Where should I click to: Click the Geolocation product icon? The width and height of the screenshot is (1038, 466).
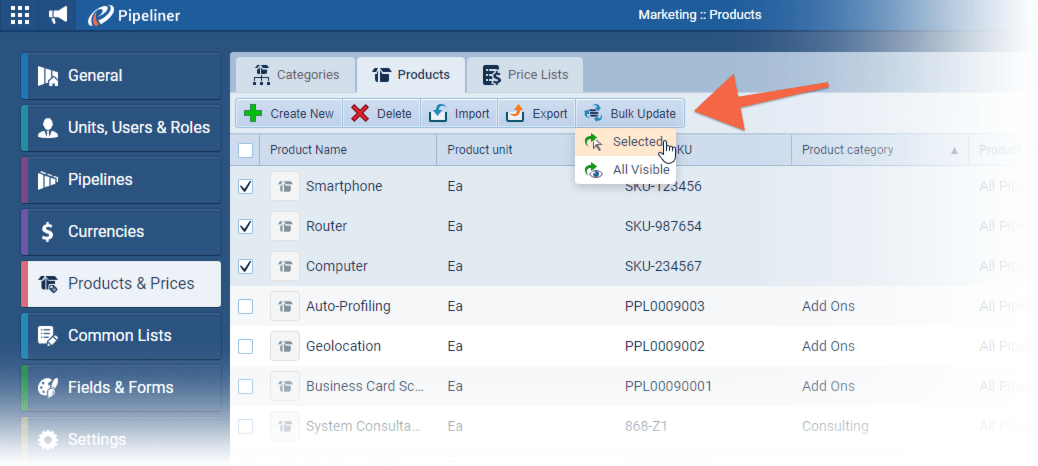[285, 346]
